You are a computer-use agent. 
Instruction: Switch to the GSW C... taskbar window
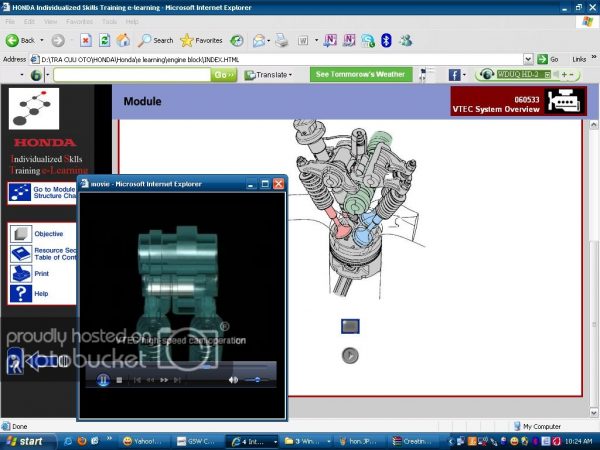click(196, 442)
